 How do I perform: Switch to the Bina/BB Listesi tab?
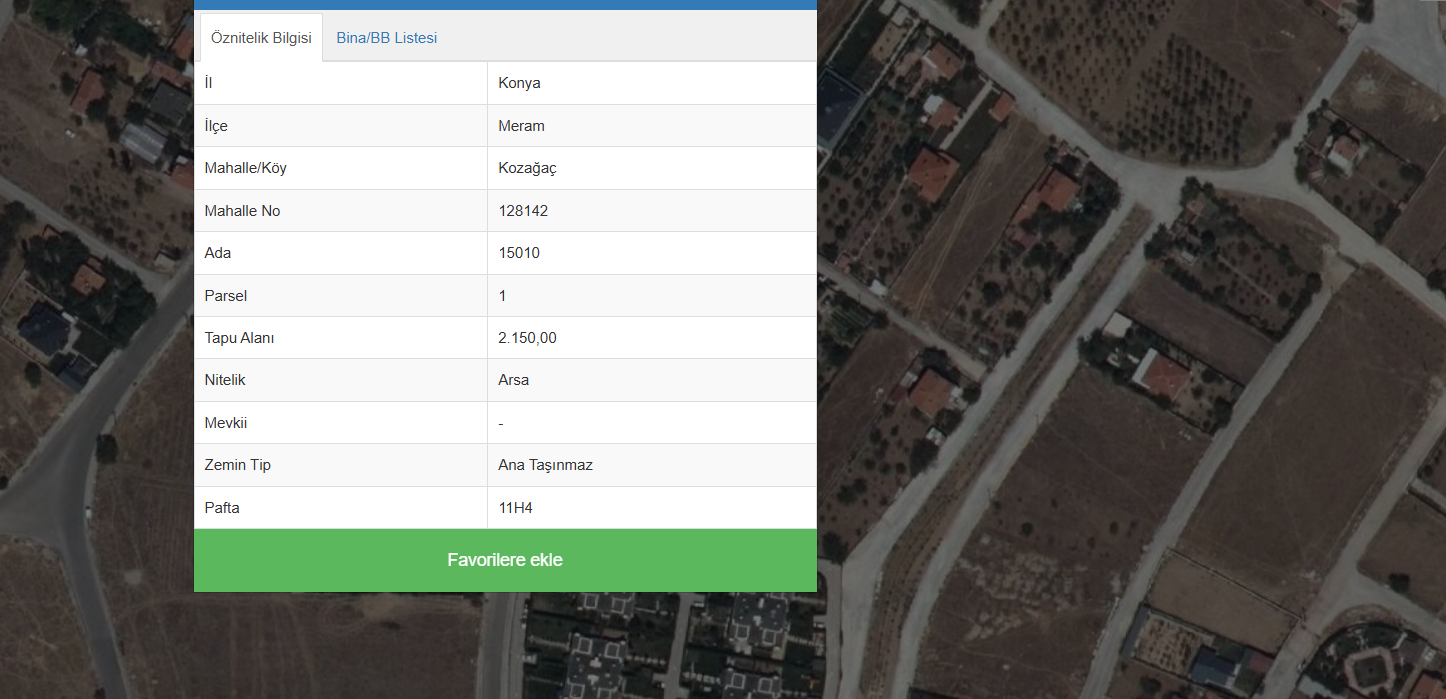click(x=386, y=38)
